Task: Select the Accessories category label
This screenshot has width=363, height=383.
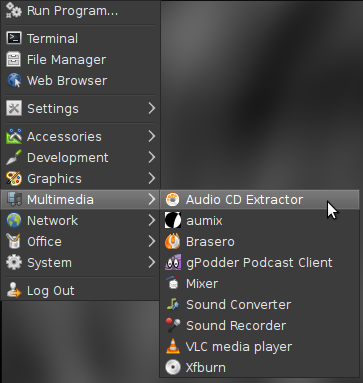Action: (x=64, y=136)
